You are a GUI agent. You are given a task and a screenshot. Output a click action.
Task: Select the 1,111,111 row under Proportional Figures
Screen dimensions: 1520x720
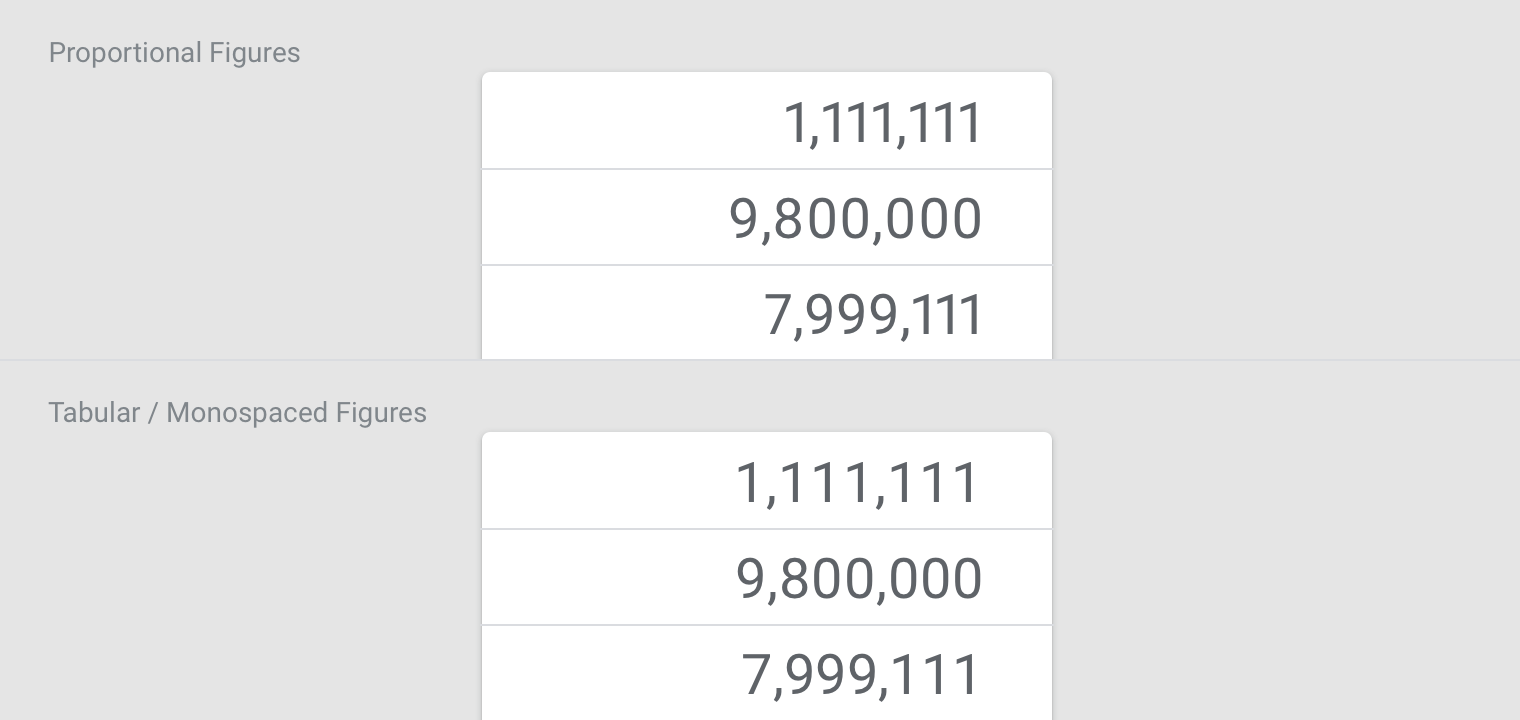(767, 121)
